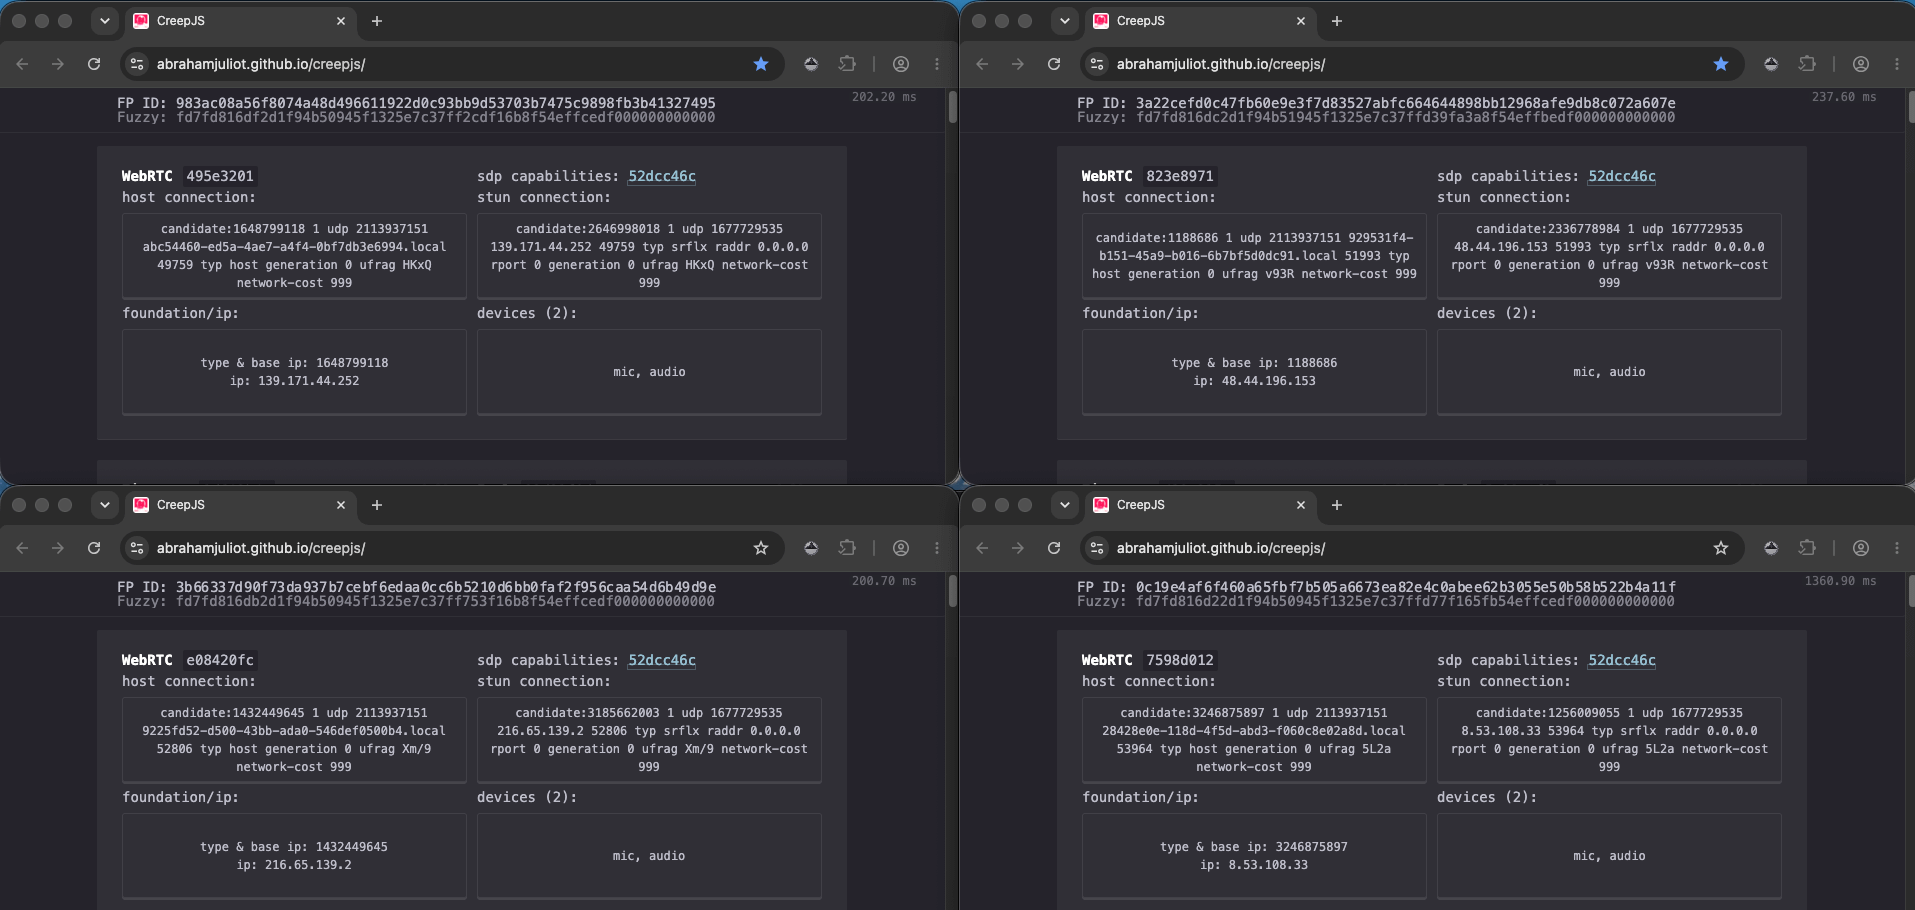View site information in the 139.171.44.252 window
This screenshot has height=910, width=1915.
pos(138,64)
